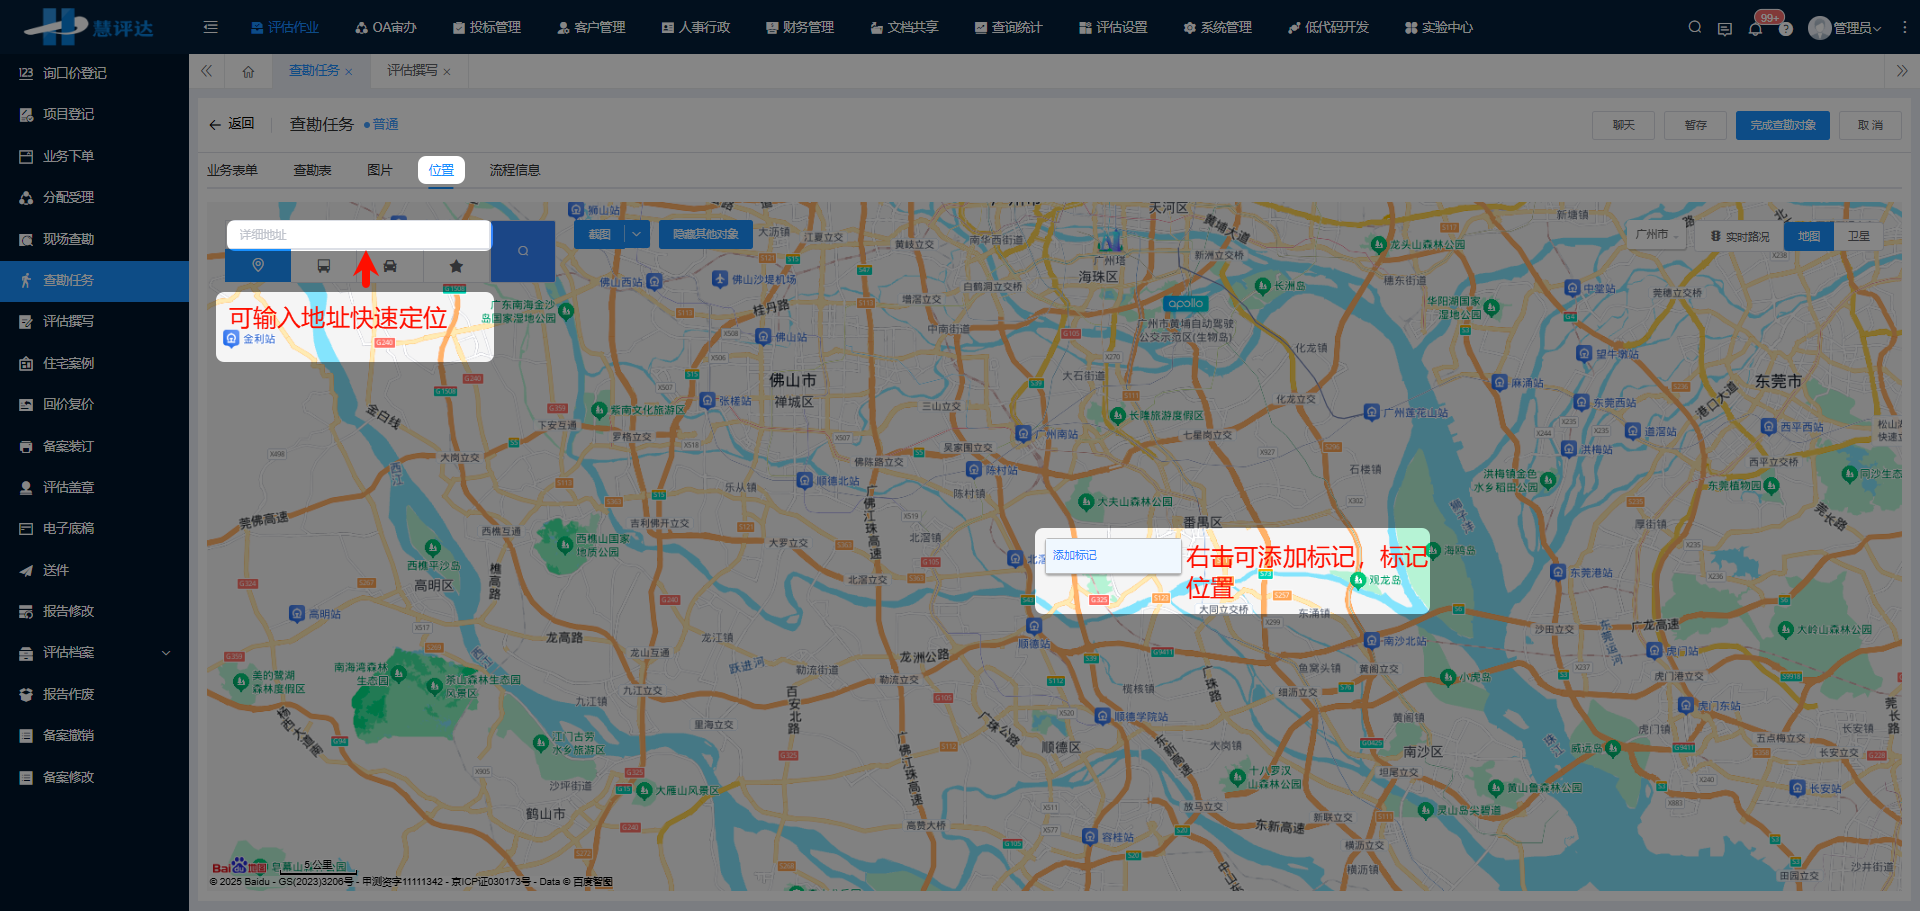
Task: Switch map view to 卫星 satellite
Action: (1858, 236)
